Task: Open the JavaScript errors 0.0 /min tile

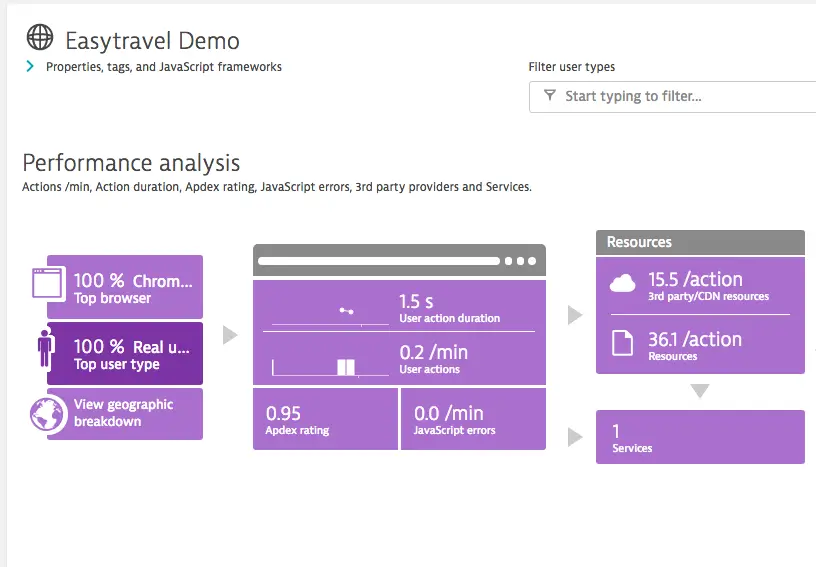Action: [474, 419]
